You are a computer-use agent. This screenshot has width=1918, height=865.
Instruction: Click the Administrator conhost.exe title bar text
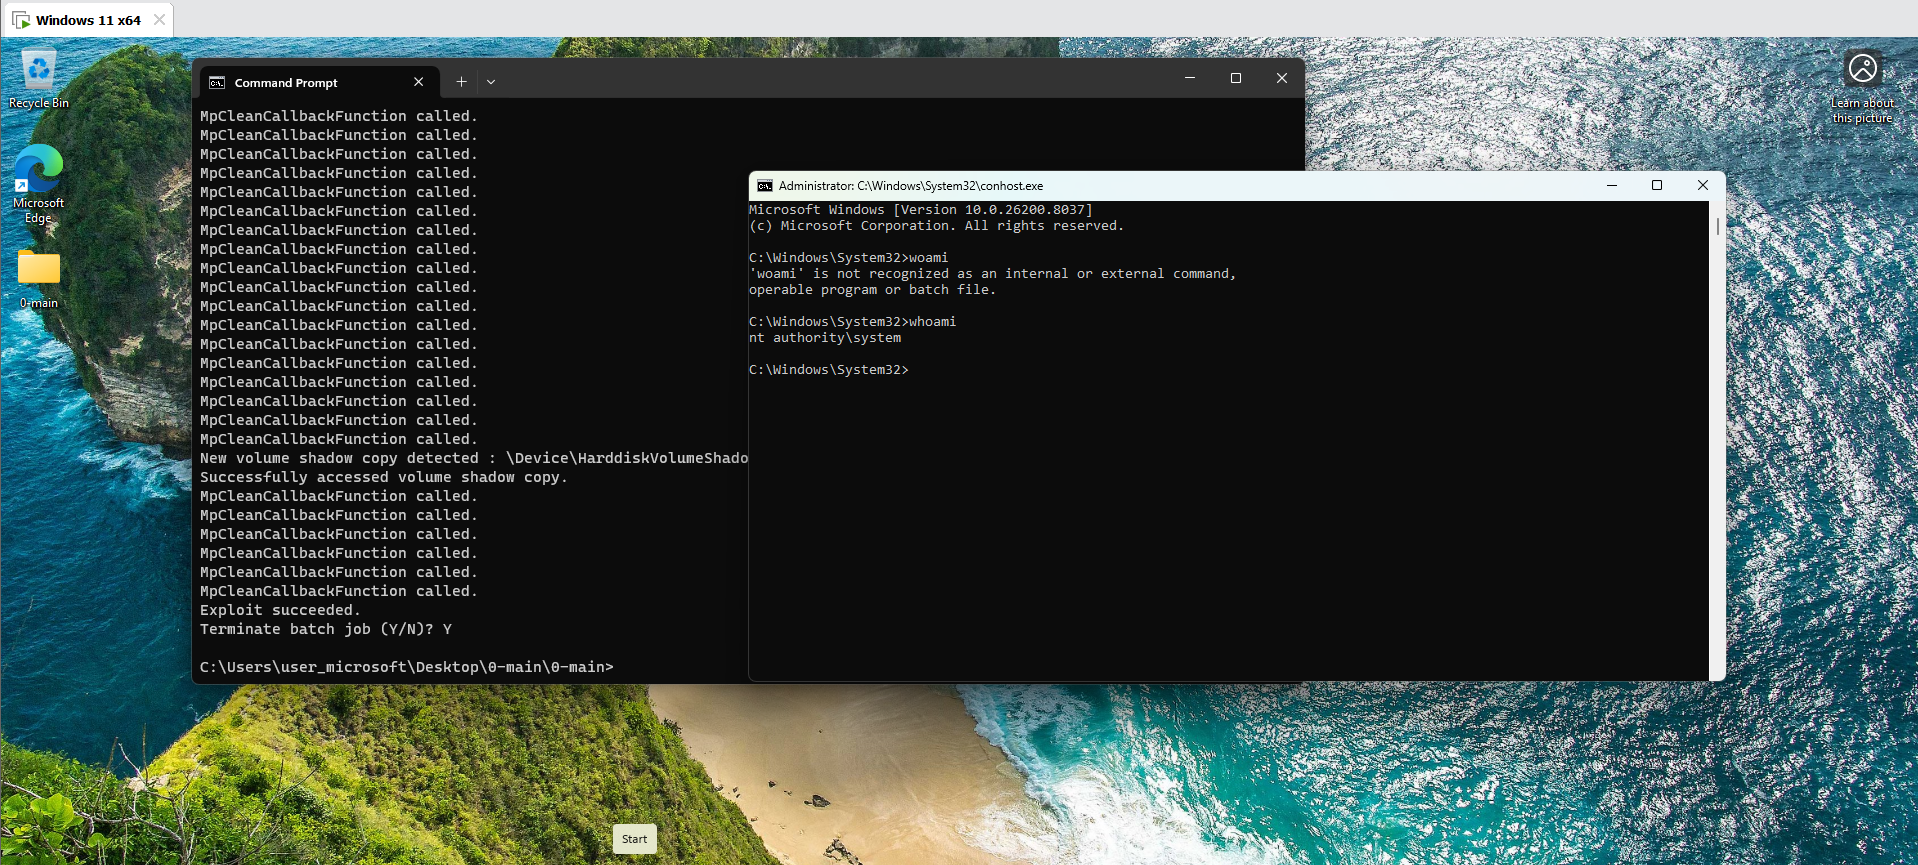coord(911,186)
